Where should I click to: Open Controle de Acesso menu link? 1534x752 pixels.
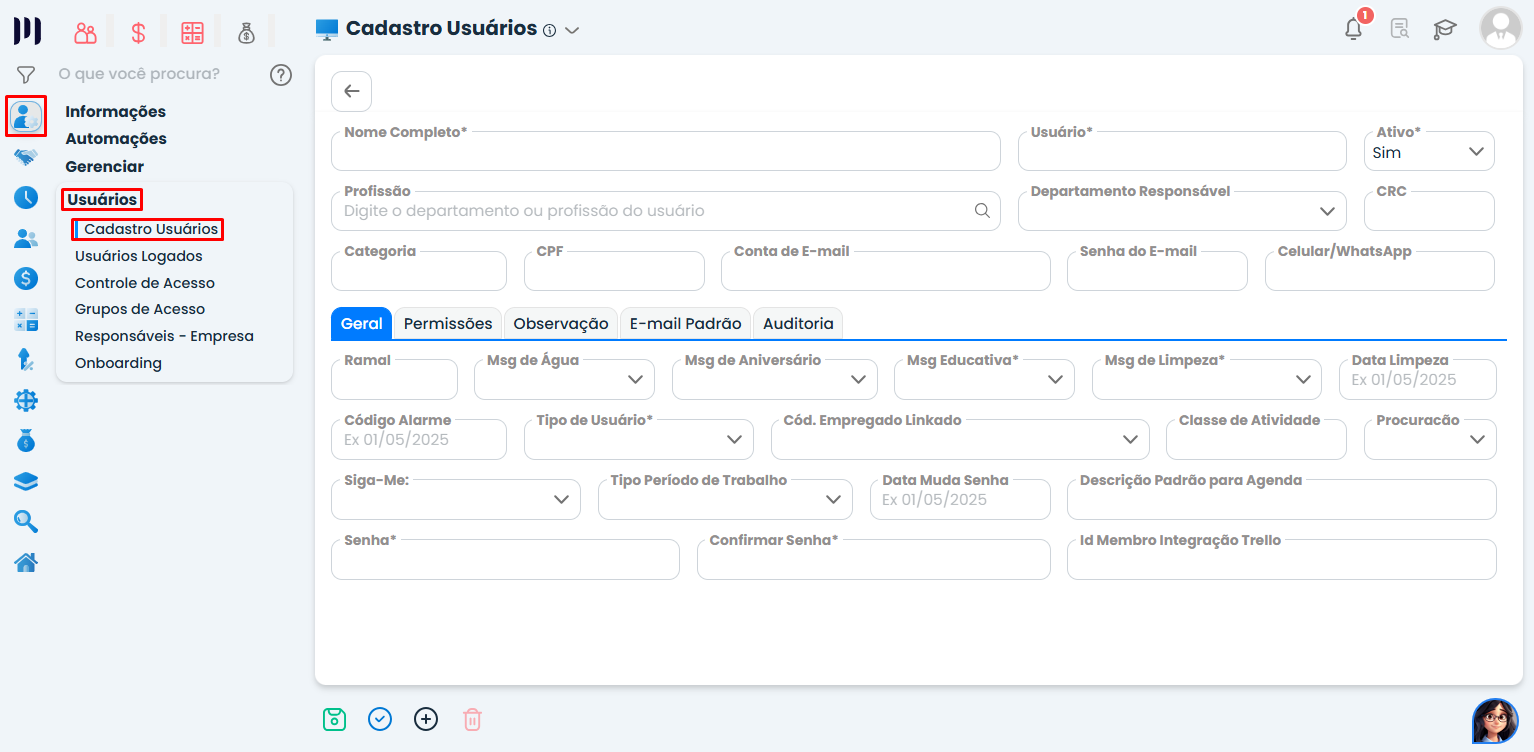tap(145, 283)
